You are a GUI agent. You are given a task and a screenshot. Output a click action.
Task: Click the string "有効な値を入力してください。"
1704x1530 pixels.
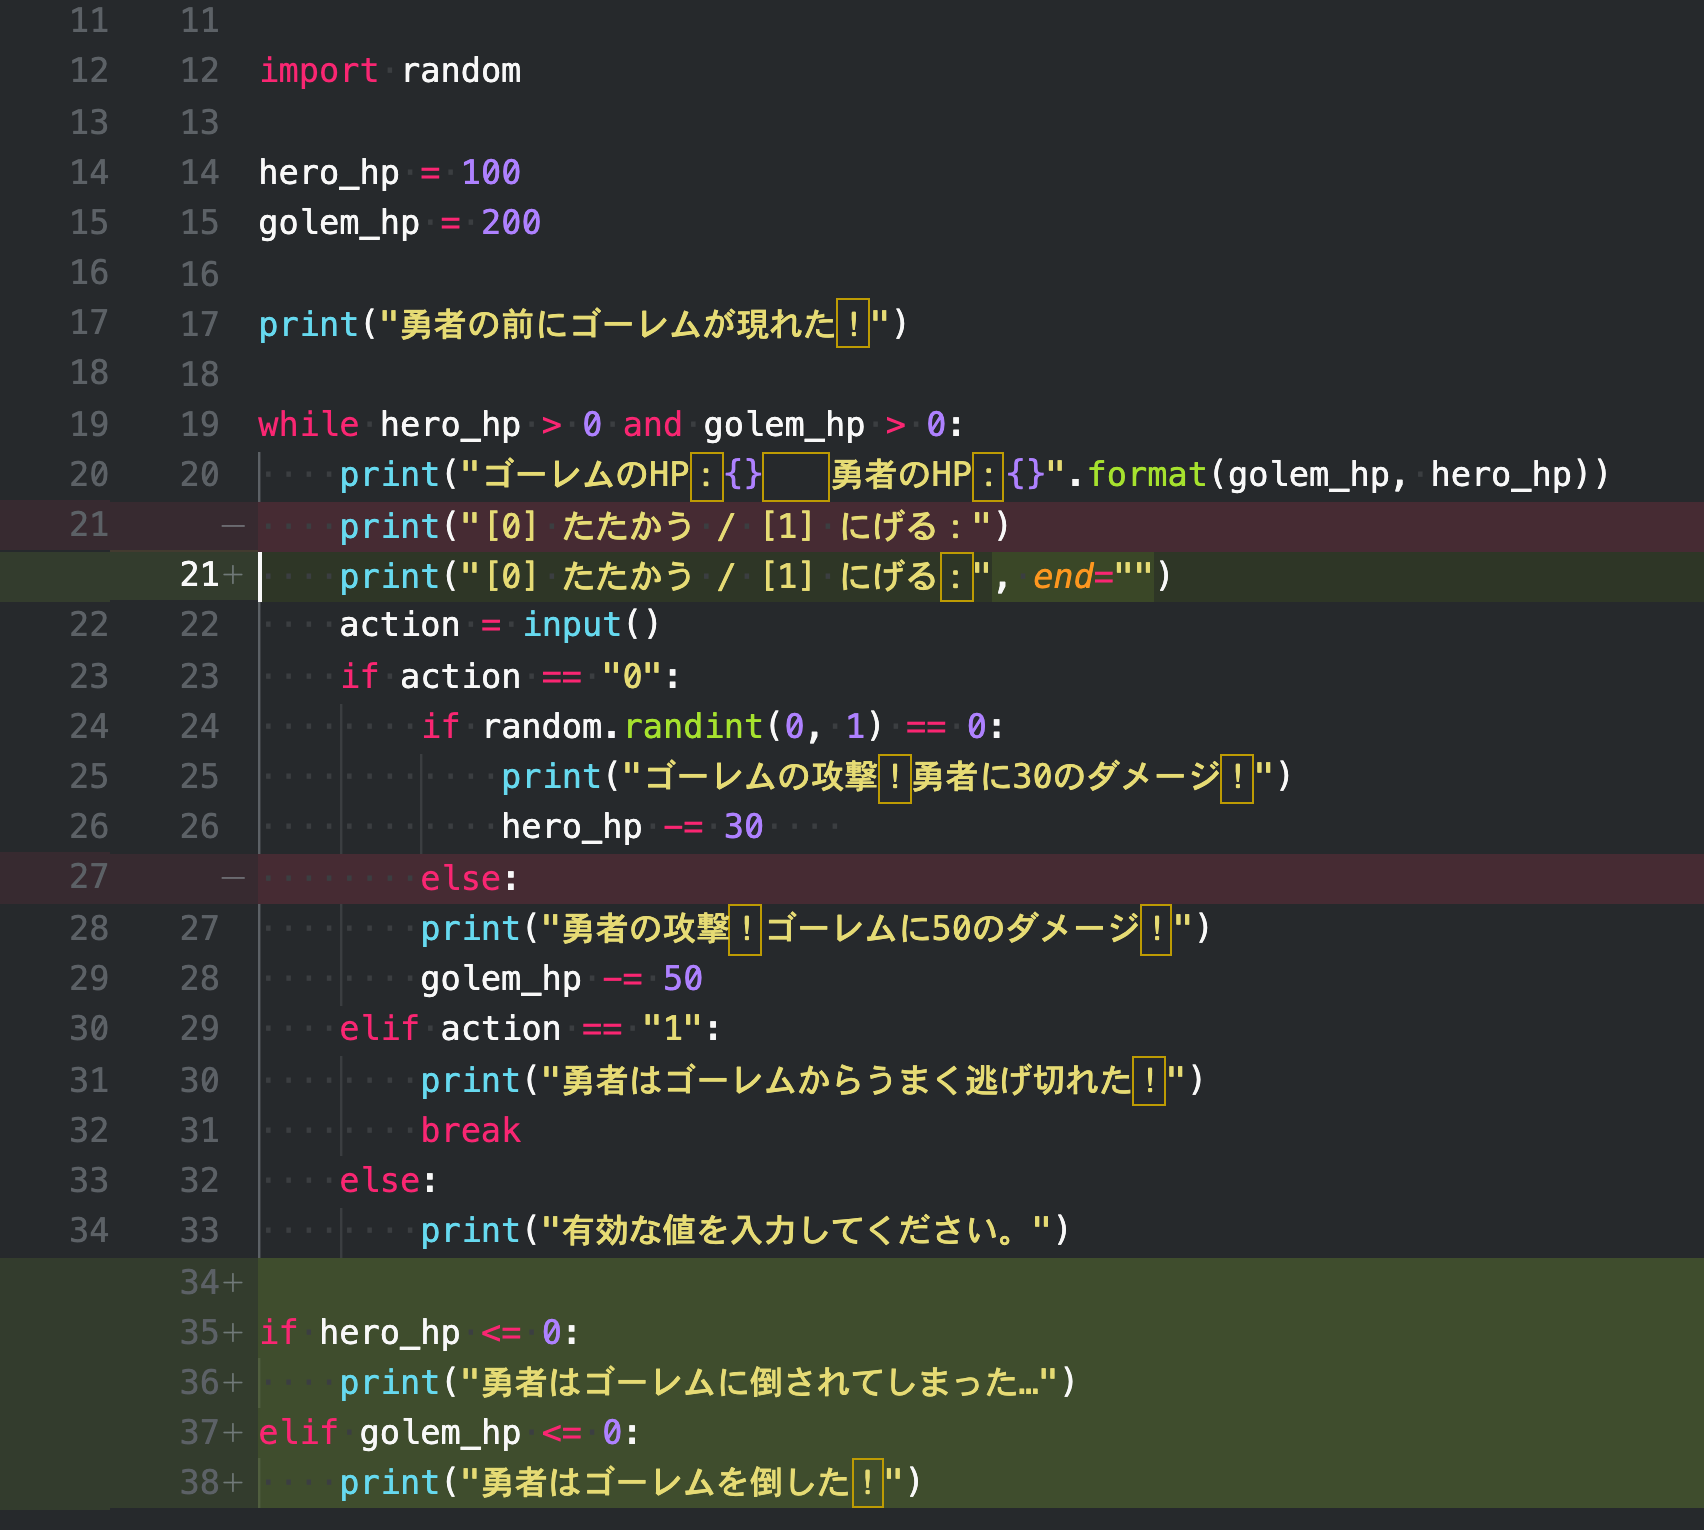click(x=795, y=1230)
